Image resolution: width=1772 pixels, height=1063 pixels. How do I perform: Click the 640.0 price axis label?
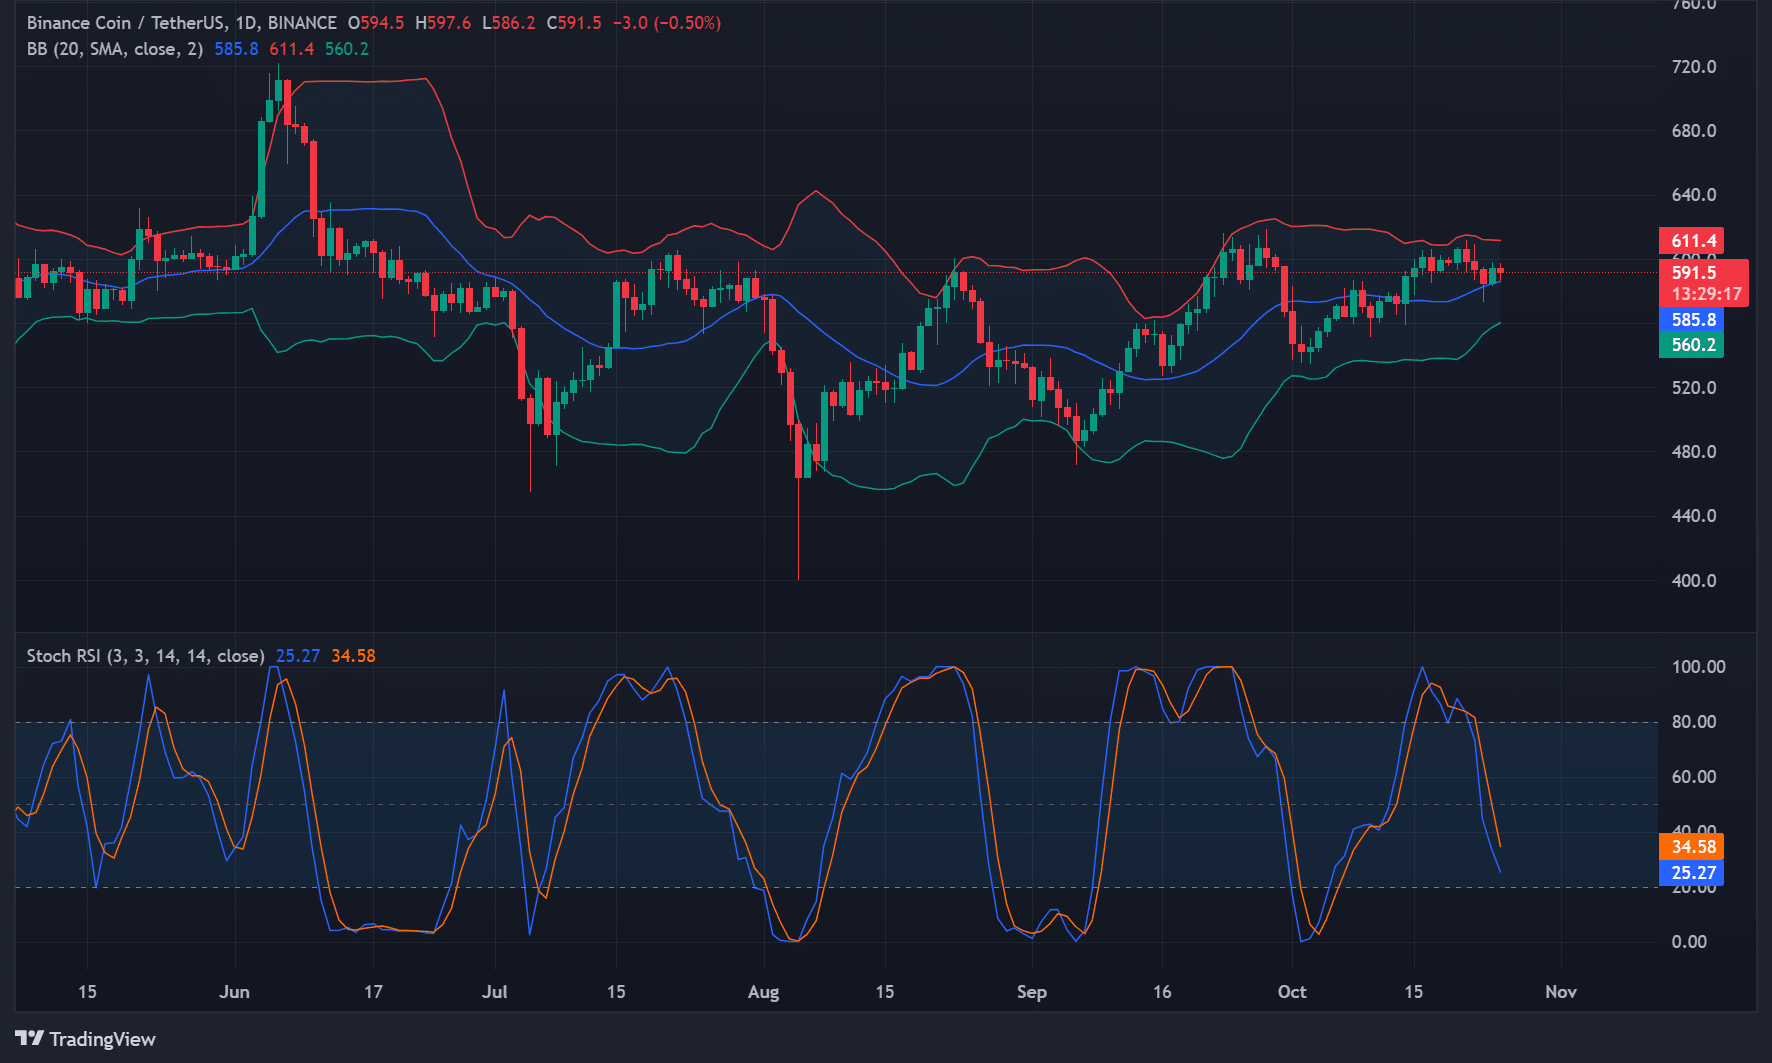[1694, 195]
